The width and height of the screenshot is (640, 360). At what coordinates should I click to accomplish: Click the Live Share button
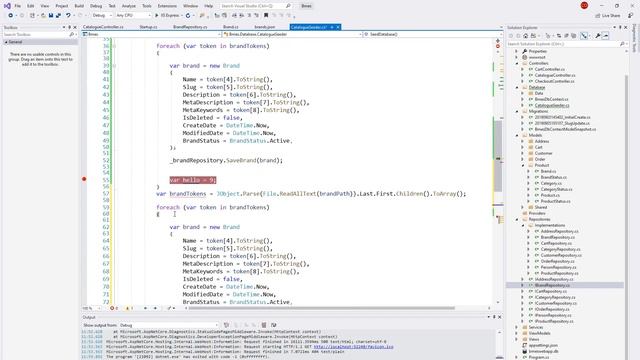608,16
